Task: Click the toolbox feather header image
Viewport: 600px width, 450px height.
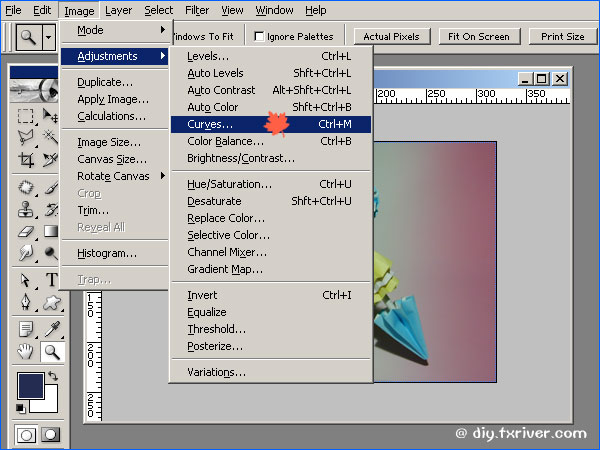Action: tap(34, 90)
